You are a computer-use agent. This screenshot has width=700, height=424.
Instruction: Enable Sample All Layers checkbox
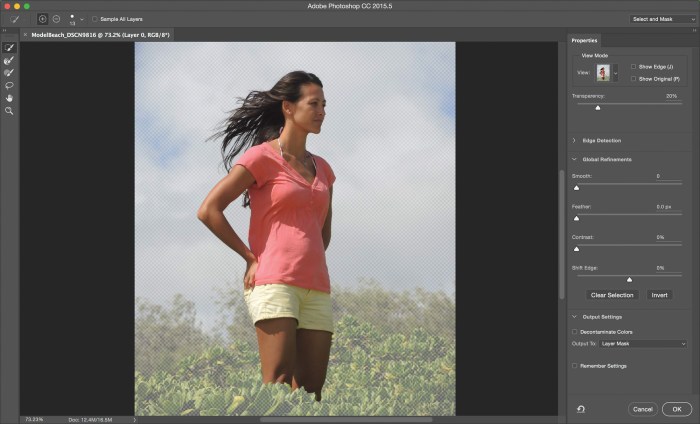pyautogui.click(x=95, y=19)
